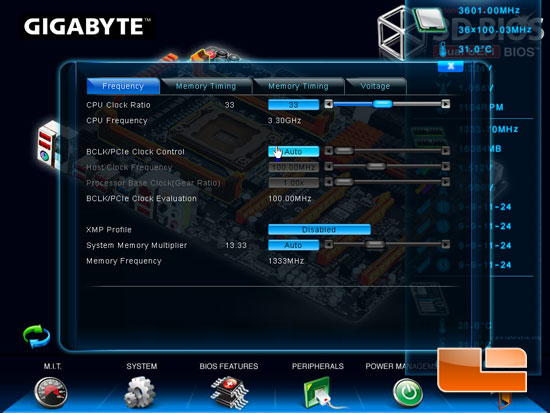Open the BIOS Features chip icon

(229, 393)
